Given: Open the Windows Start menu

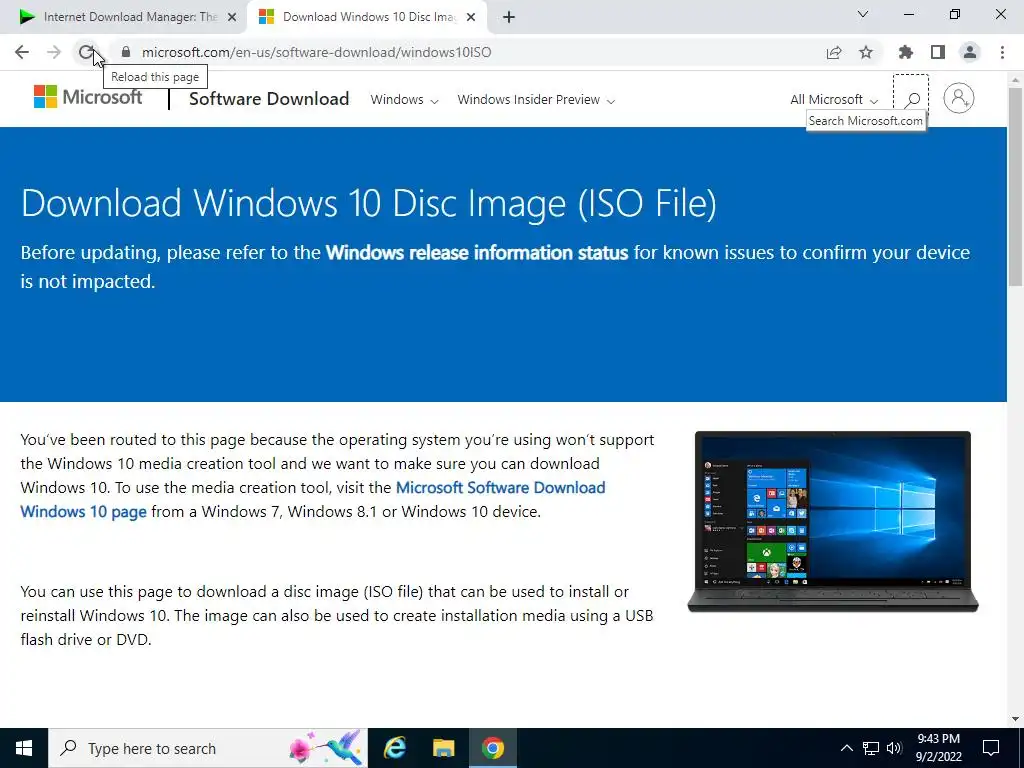Looking at the screenshot, I should (24, 748).
